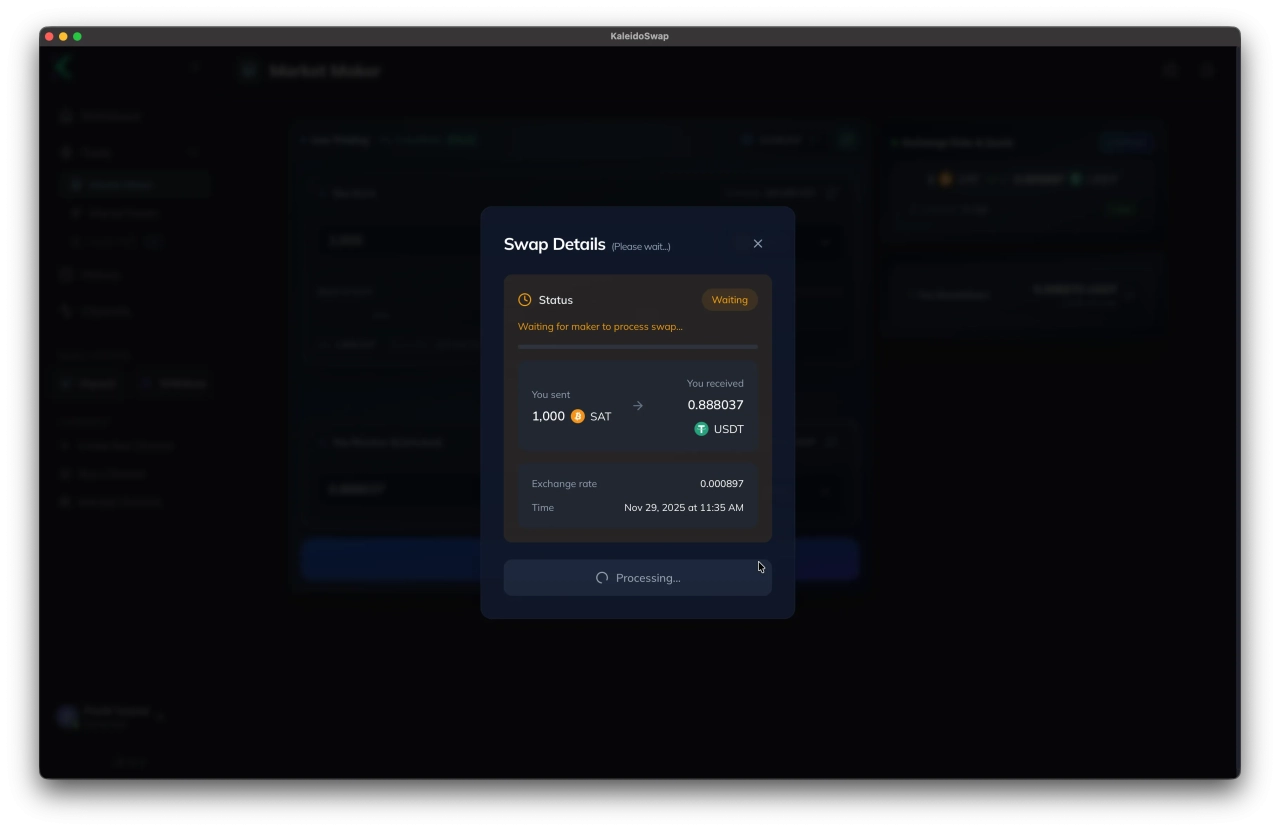Click the spinner icon in Processing button
This screenshot has height=831, width=1280.
tap(602, 578)
